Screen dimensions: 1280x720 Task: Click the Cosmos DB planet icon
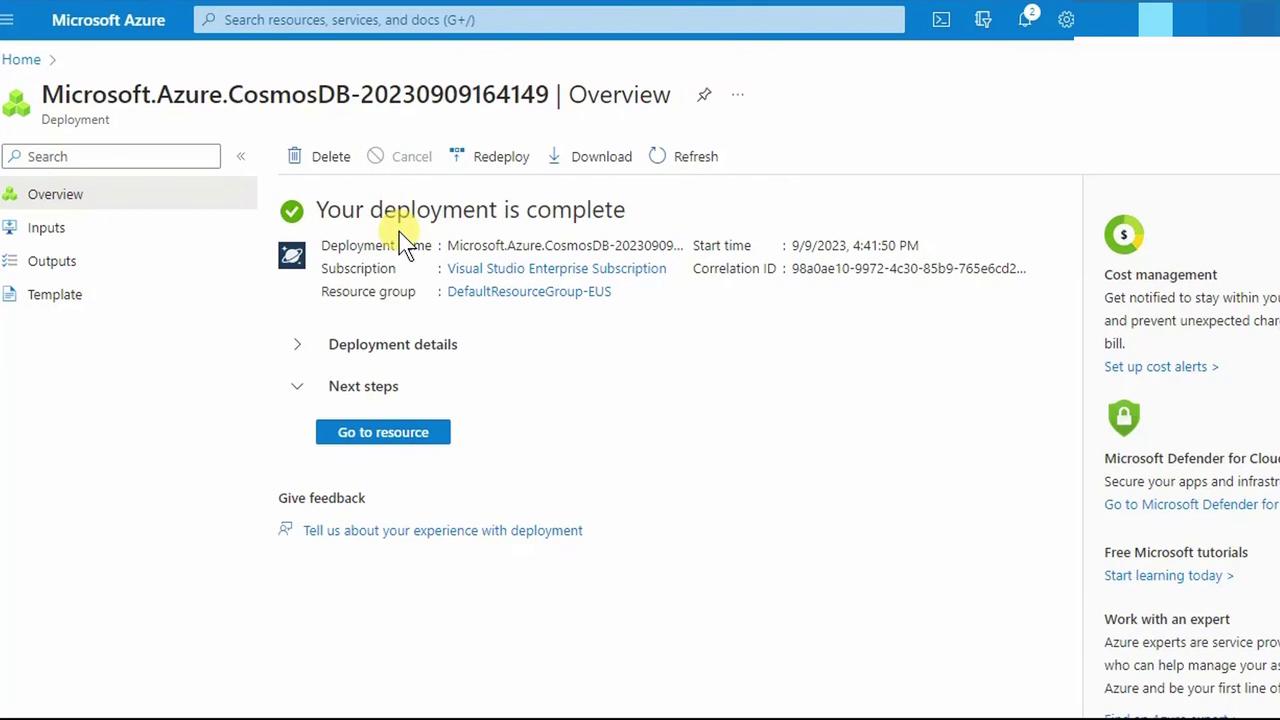[x=292, y=256]
